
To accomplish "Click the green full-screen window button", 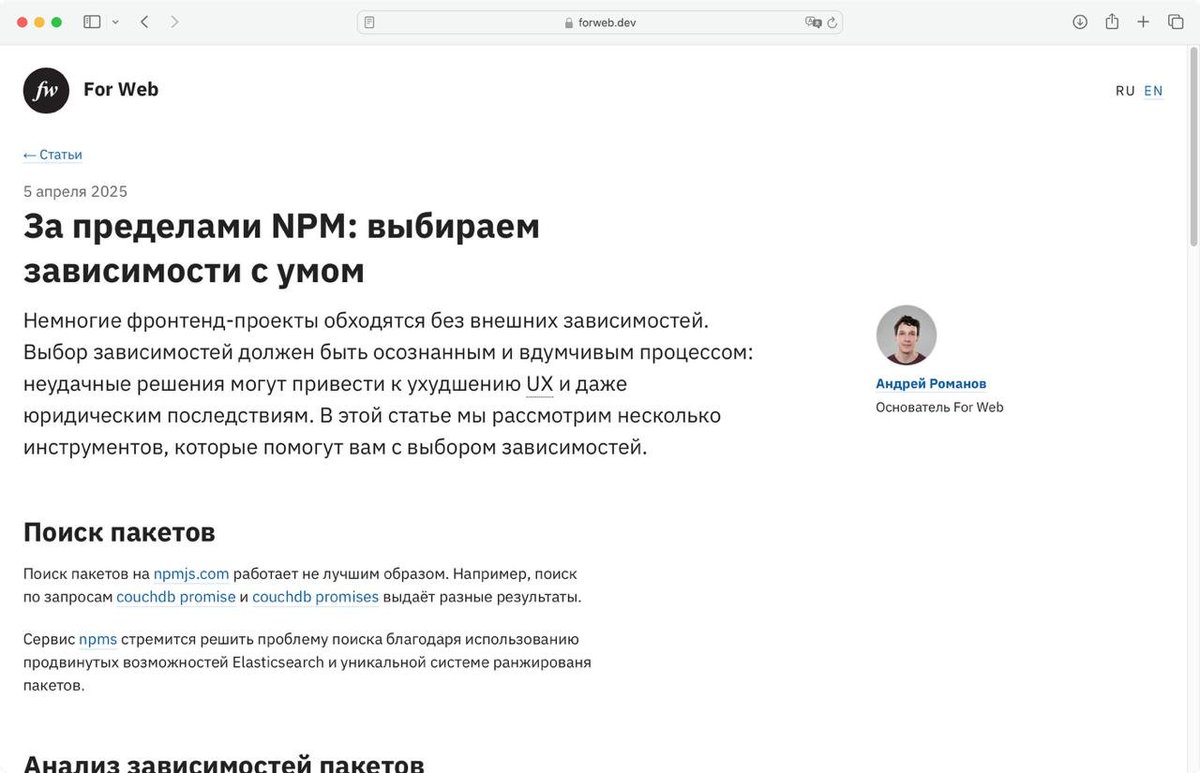I will pyautogui.click(x=57, y=22).
